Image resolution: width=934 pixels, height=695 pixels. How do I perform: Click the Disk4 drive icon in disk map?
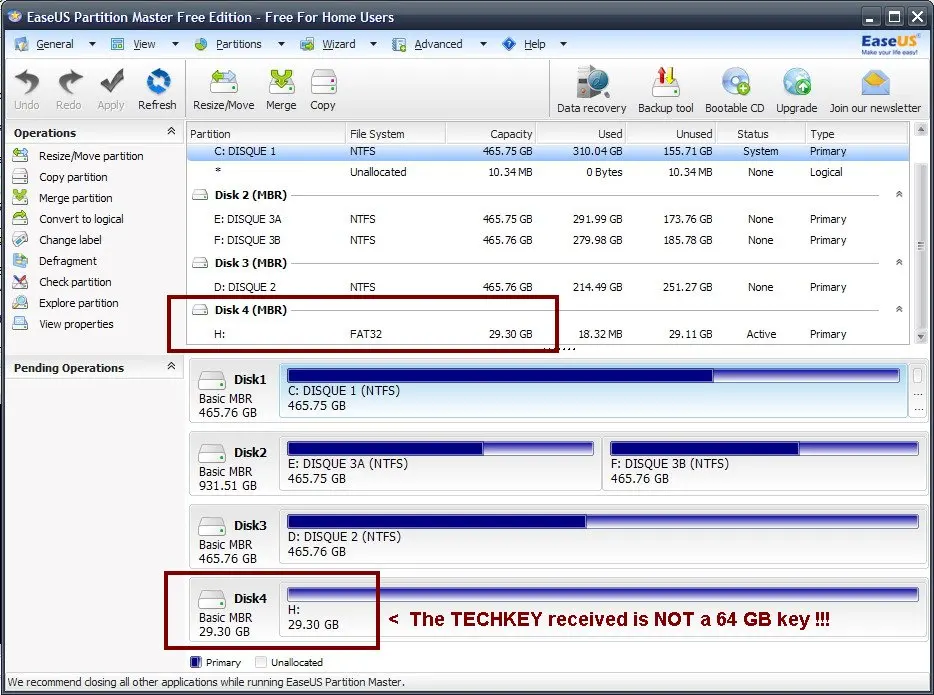click(212, 599)
